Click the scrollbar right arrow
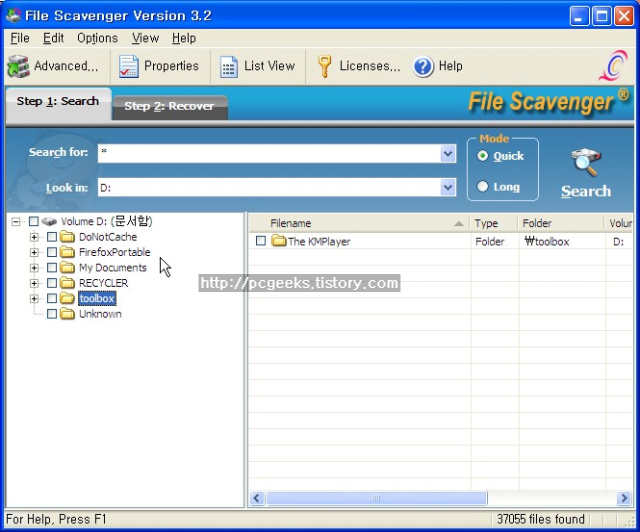 624,498
